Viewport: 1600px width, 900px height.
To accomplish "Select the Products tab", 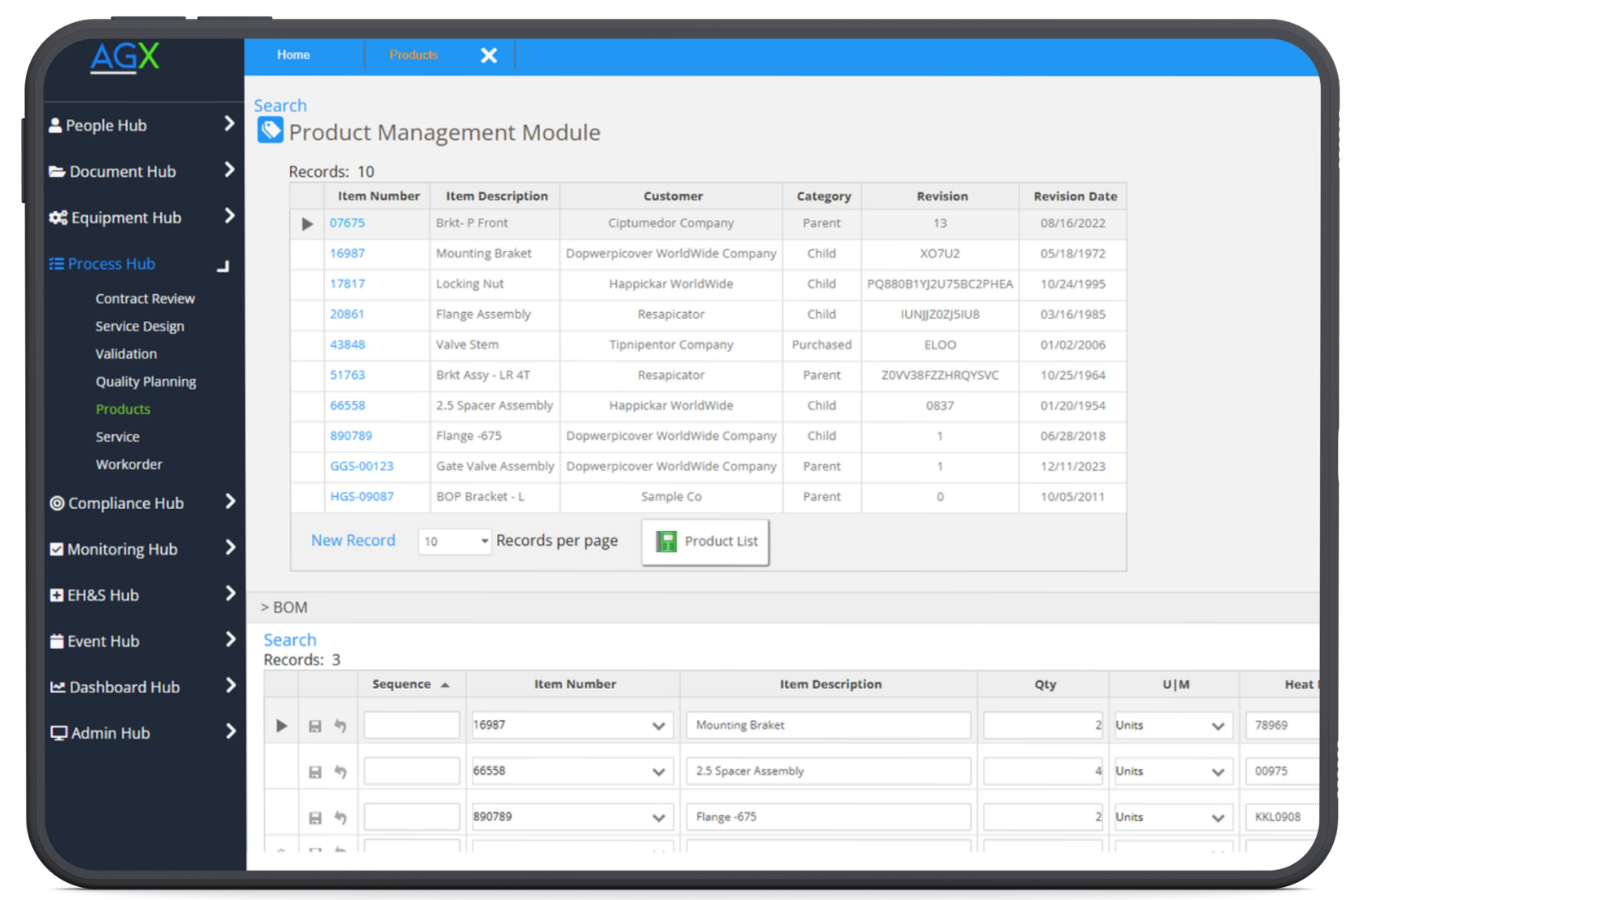I will coord(413,55).
